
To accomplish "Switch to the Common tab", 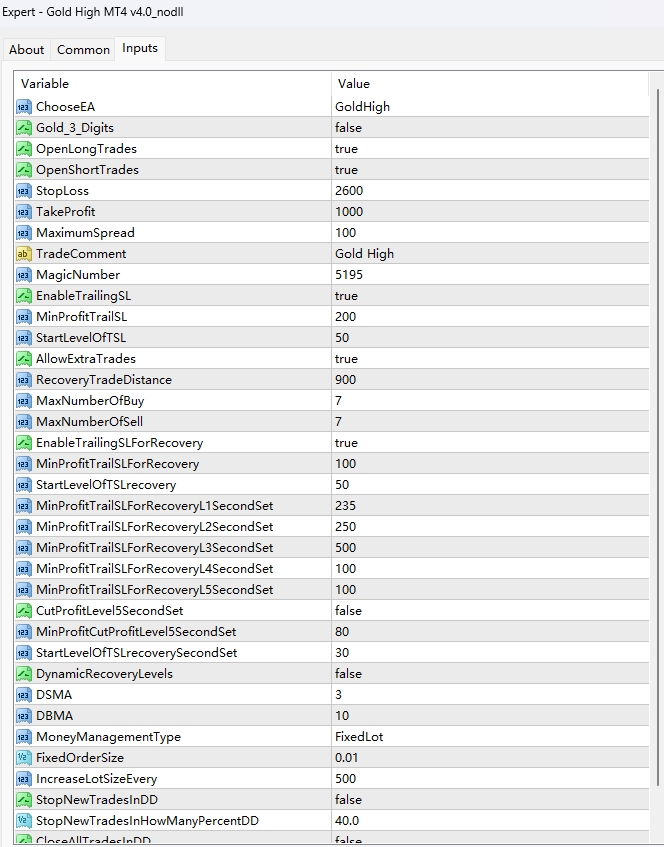I will click(83, 50).
